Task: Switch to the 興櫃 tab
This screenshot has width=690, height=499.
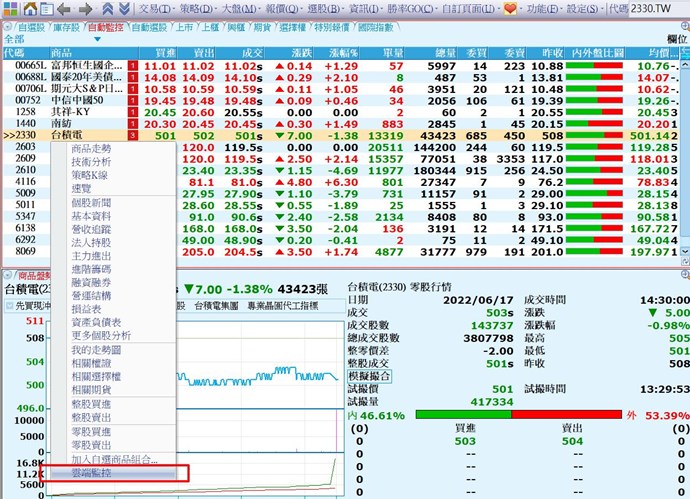Action: click(236, 27)
